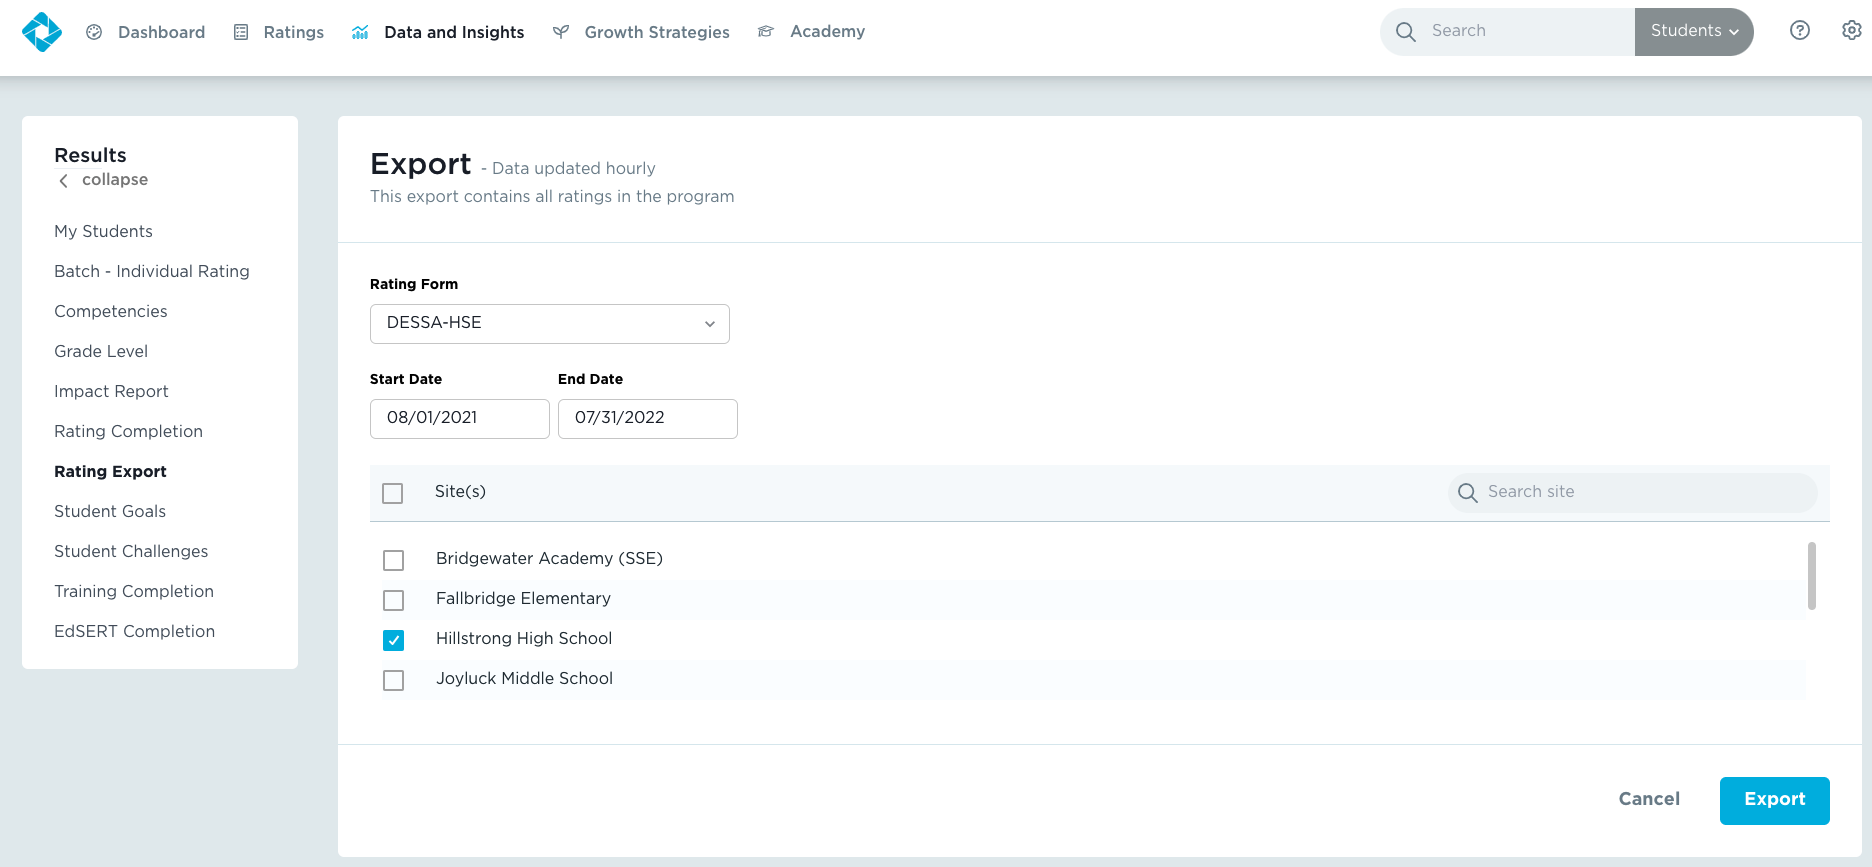The height and width of the screenshot is (867, 1872).
Task: Click the sites list scrollbar
Action: [1811, 576]
